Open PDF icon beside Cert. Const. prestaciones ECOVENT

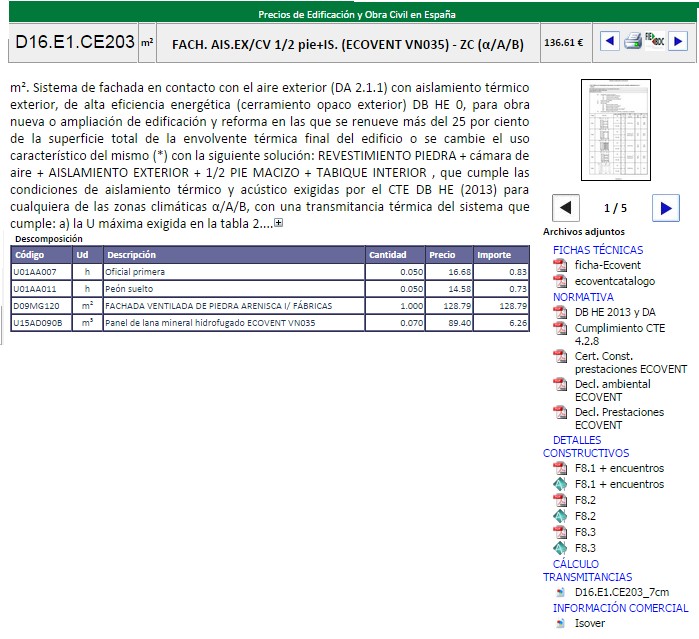(x=560, y=356)
